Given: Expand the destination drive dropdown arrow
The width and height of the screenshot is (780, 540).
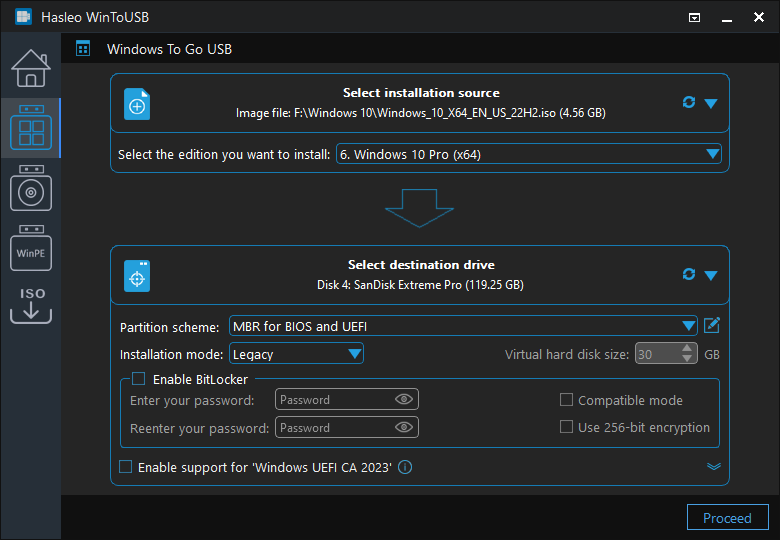Looking at the screenshot, I should (x=711, y=275).
